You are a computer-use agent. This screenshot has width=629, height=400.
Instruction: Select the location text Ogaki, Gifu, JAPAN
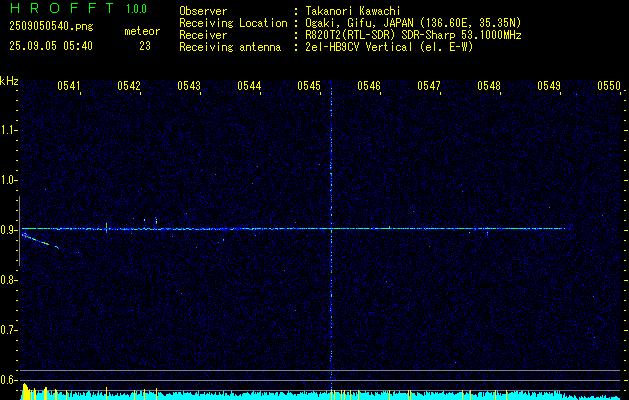click(359, 23)
